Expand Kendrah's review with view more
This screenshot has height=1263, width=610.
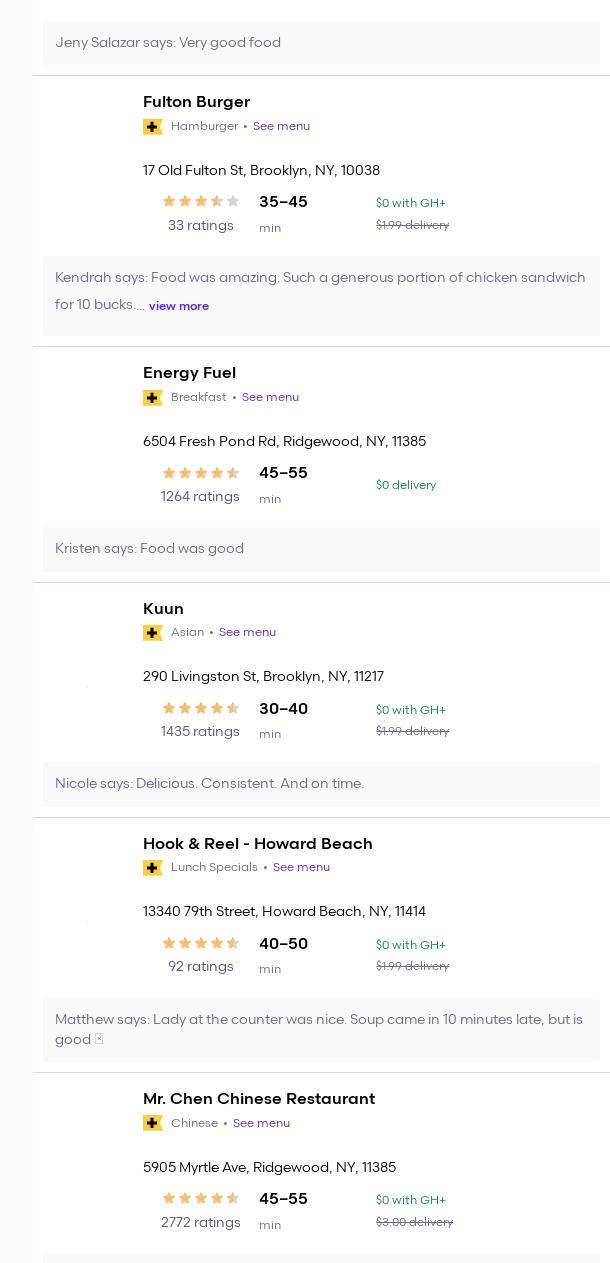click(x=179, y=306)
